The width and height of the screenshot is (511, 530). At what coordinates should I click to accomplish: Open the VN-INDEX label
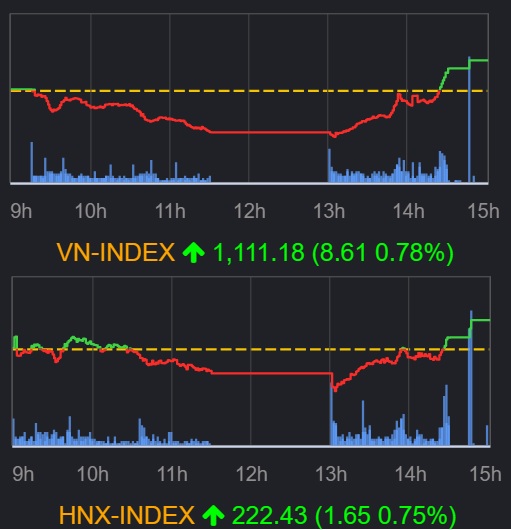pyautogui.click(x=116, y=252)
